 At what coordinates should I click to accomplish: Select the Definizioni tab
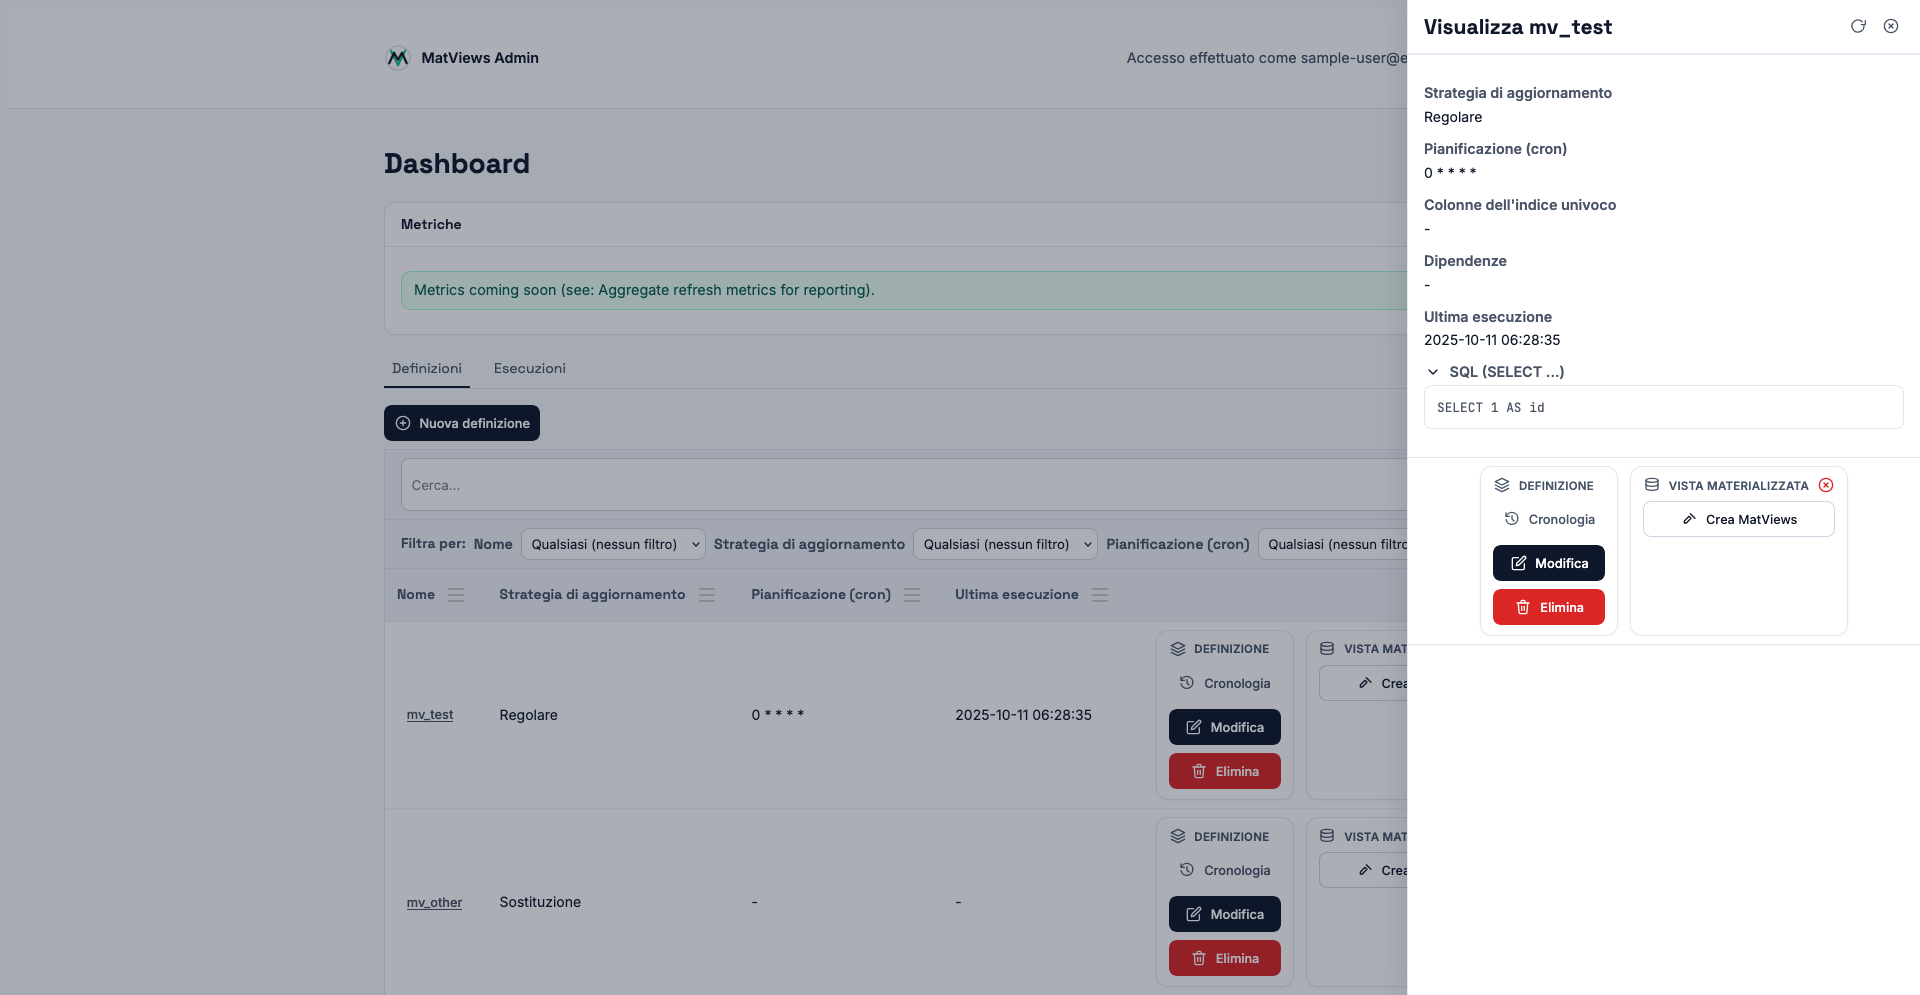[427, 369]
